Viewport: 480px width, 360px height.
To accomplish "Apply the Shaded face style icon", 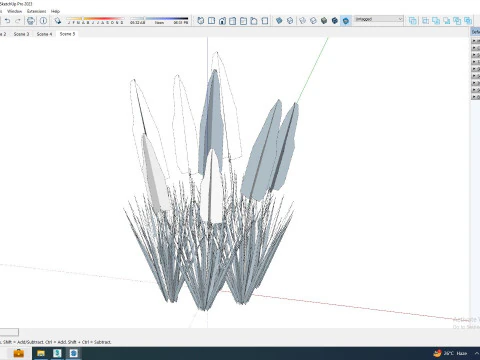I will pos(324,21).
